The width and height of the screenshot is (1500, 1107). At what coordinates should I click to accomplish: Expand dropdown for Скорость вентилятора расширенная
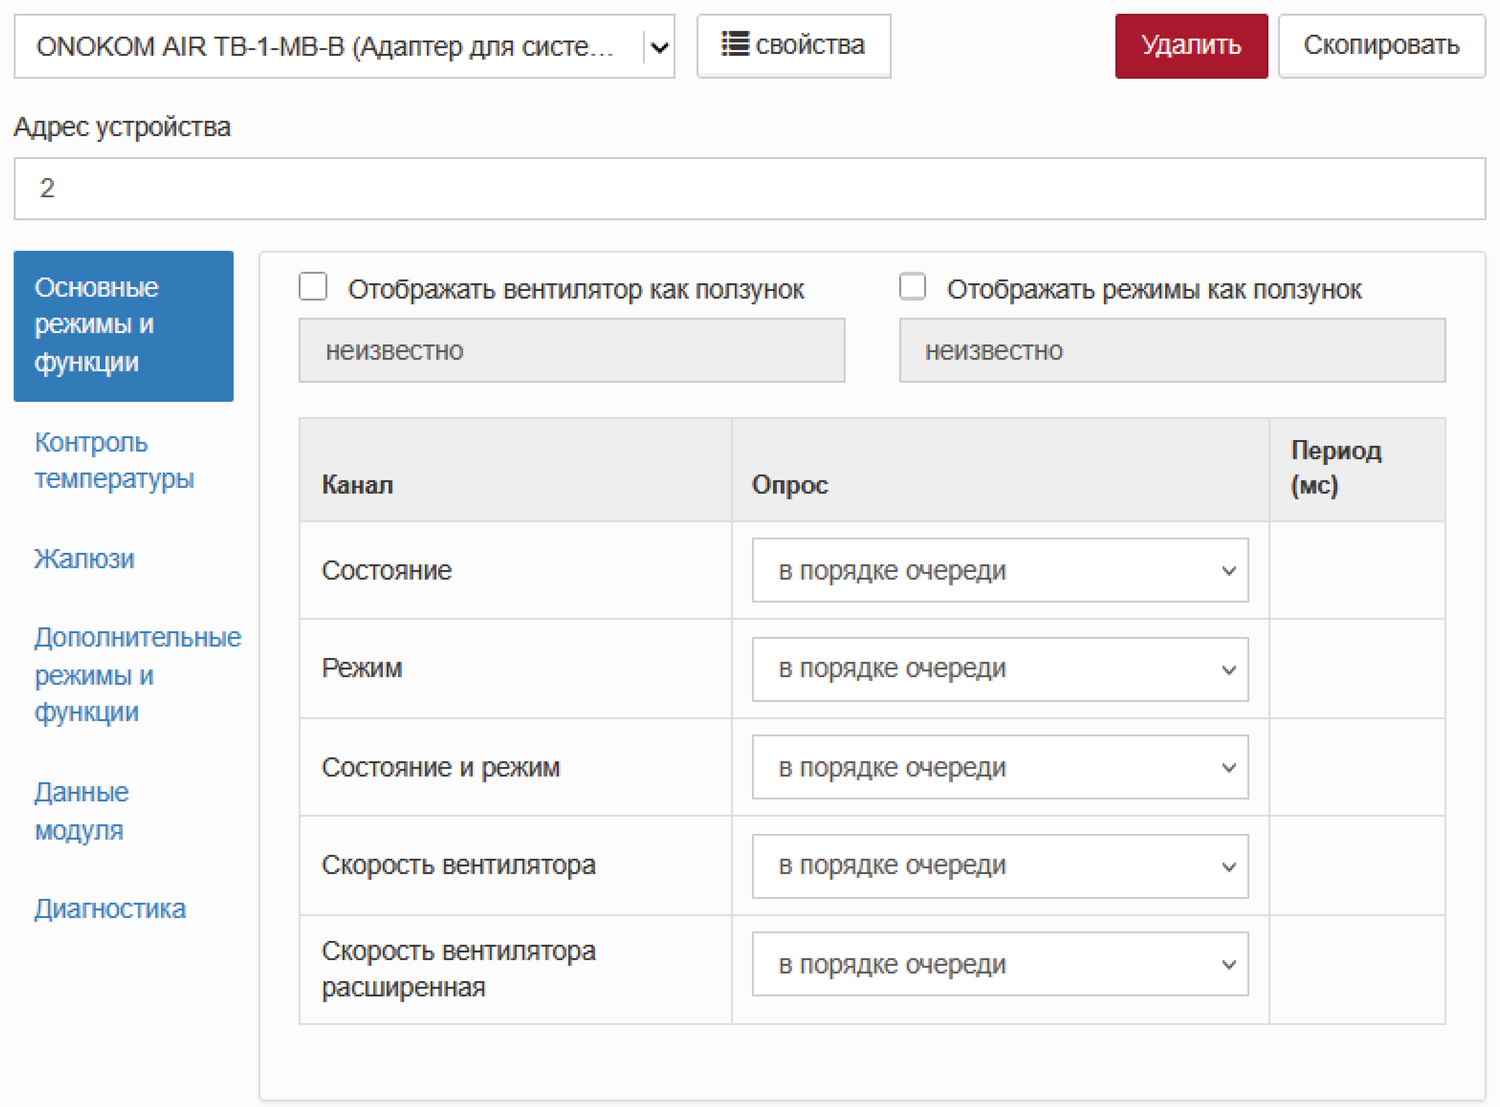tap(999, 964)
